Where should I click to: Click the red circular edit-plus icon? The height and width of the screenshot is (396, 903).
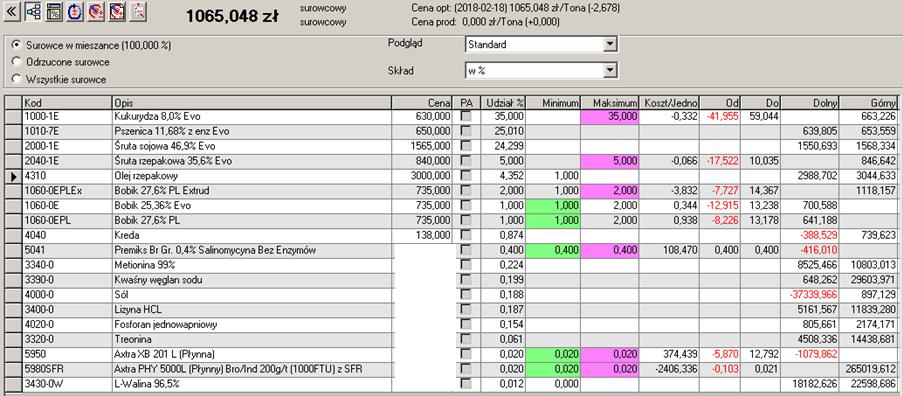[x=96, y=11]
